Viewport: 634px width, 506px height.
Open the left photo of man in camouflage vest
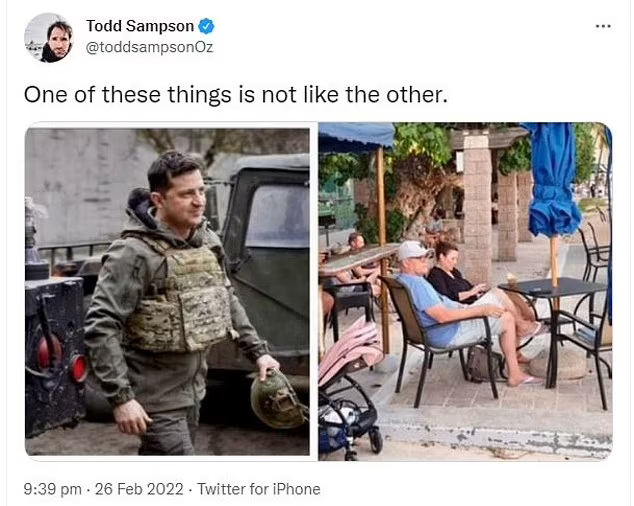click(167, 292)
